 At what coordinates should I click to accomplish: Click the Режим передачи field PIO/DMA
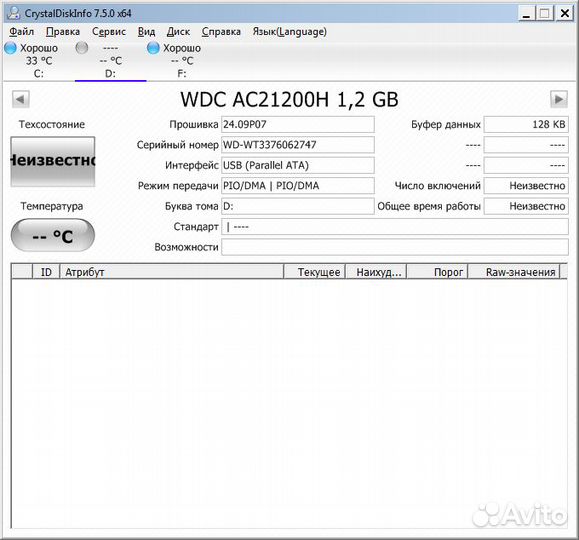pyautogui.click(x=298, y=185)
